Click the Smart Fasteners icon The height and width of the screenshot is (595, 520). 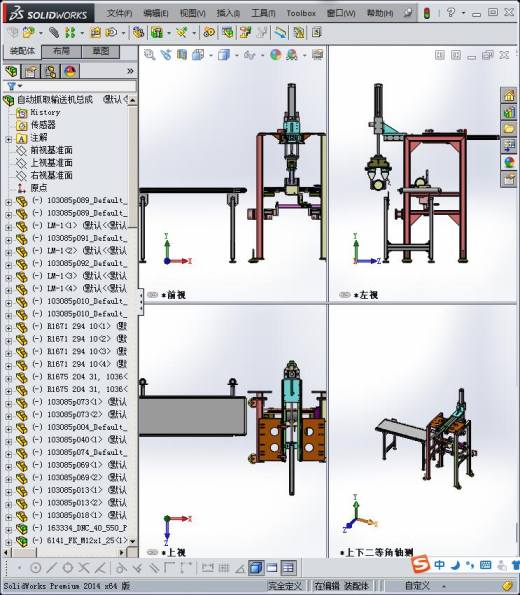click(x=95, y=33)
